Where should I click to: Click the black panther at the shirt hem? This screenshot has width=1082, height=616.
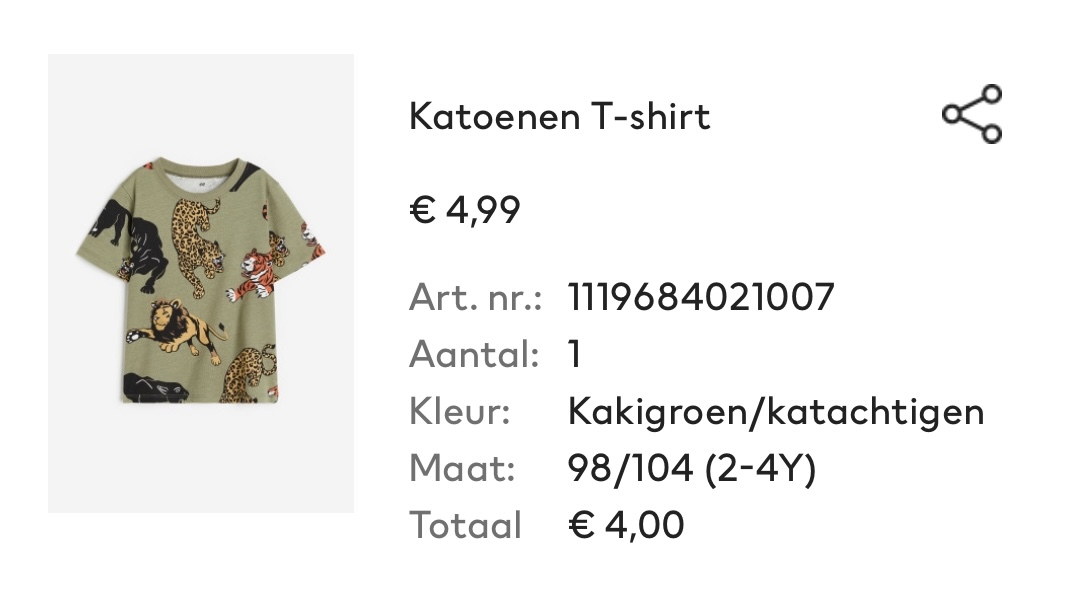[x=155, y=388]
